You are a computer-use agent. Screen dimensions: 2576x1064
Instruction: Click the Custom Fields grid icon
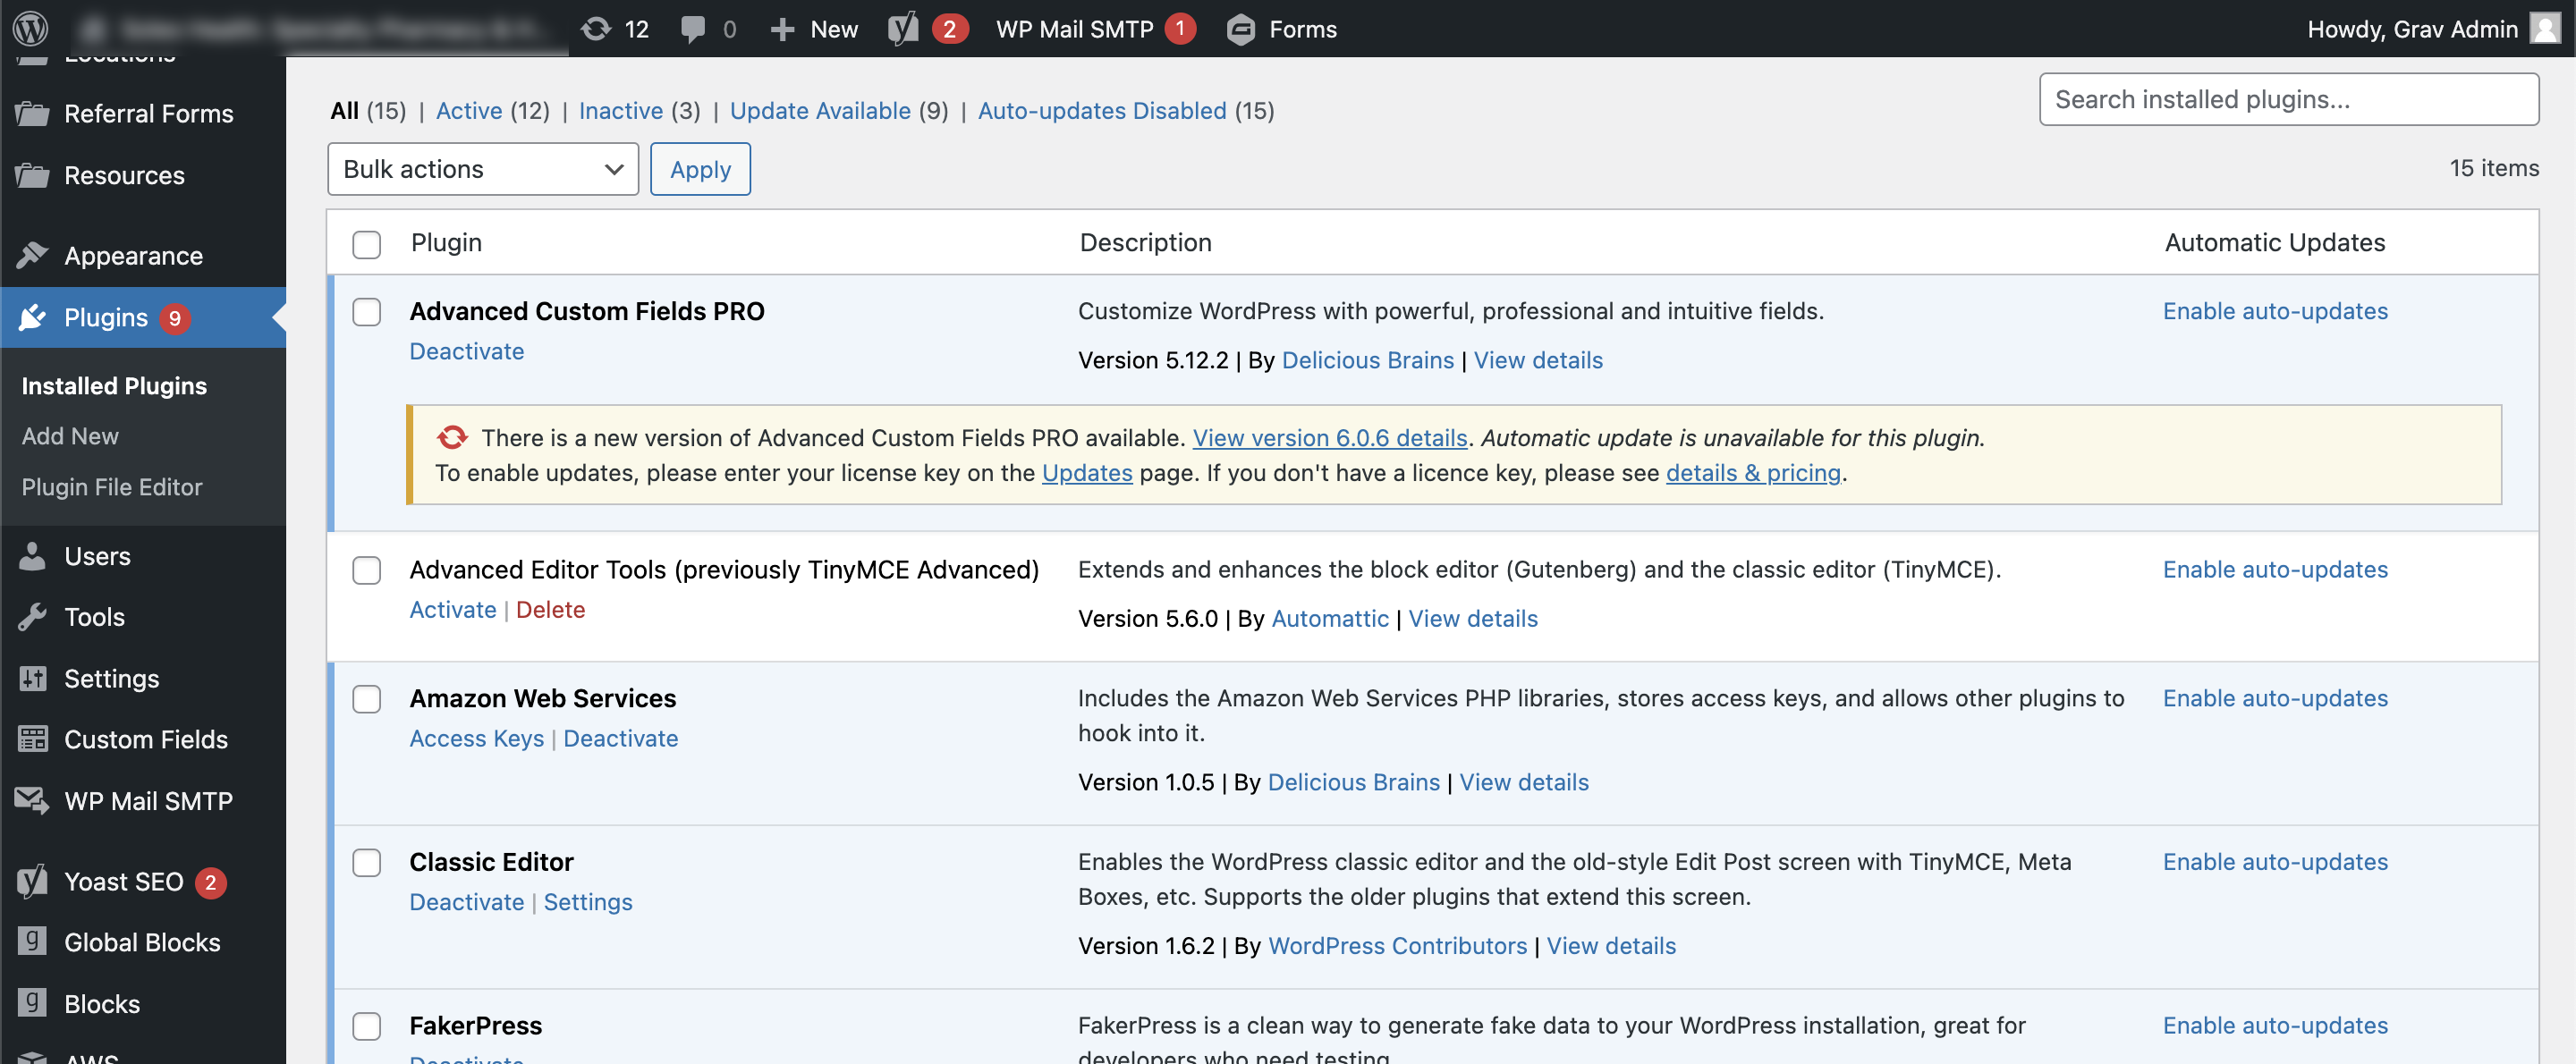(x=32, y=739)
